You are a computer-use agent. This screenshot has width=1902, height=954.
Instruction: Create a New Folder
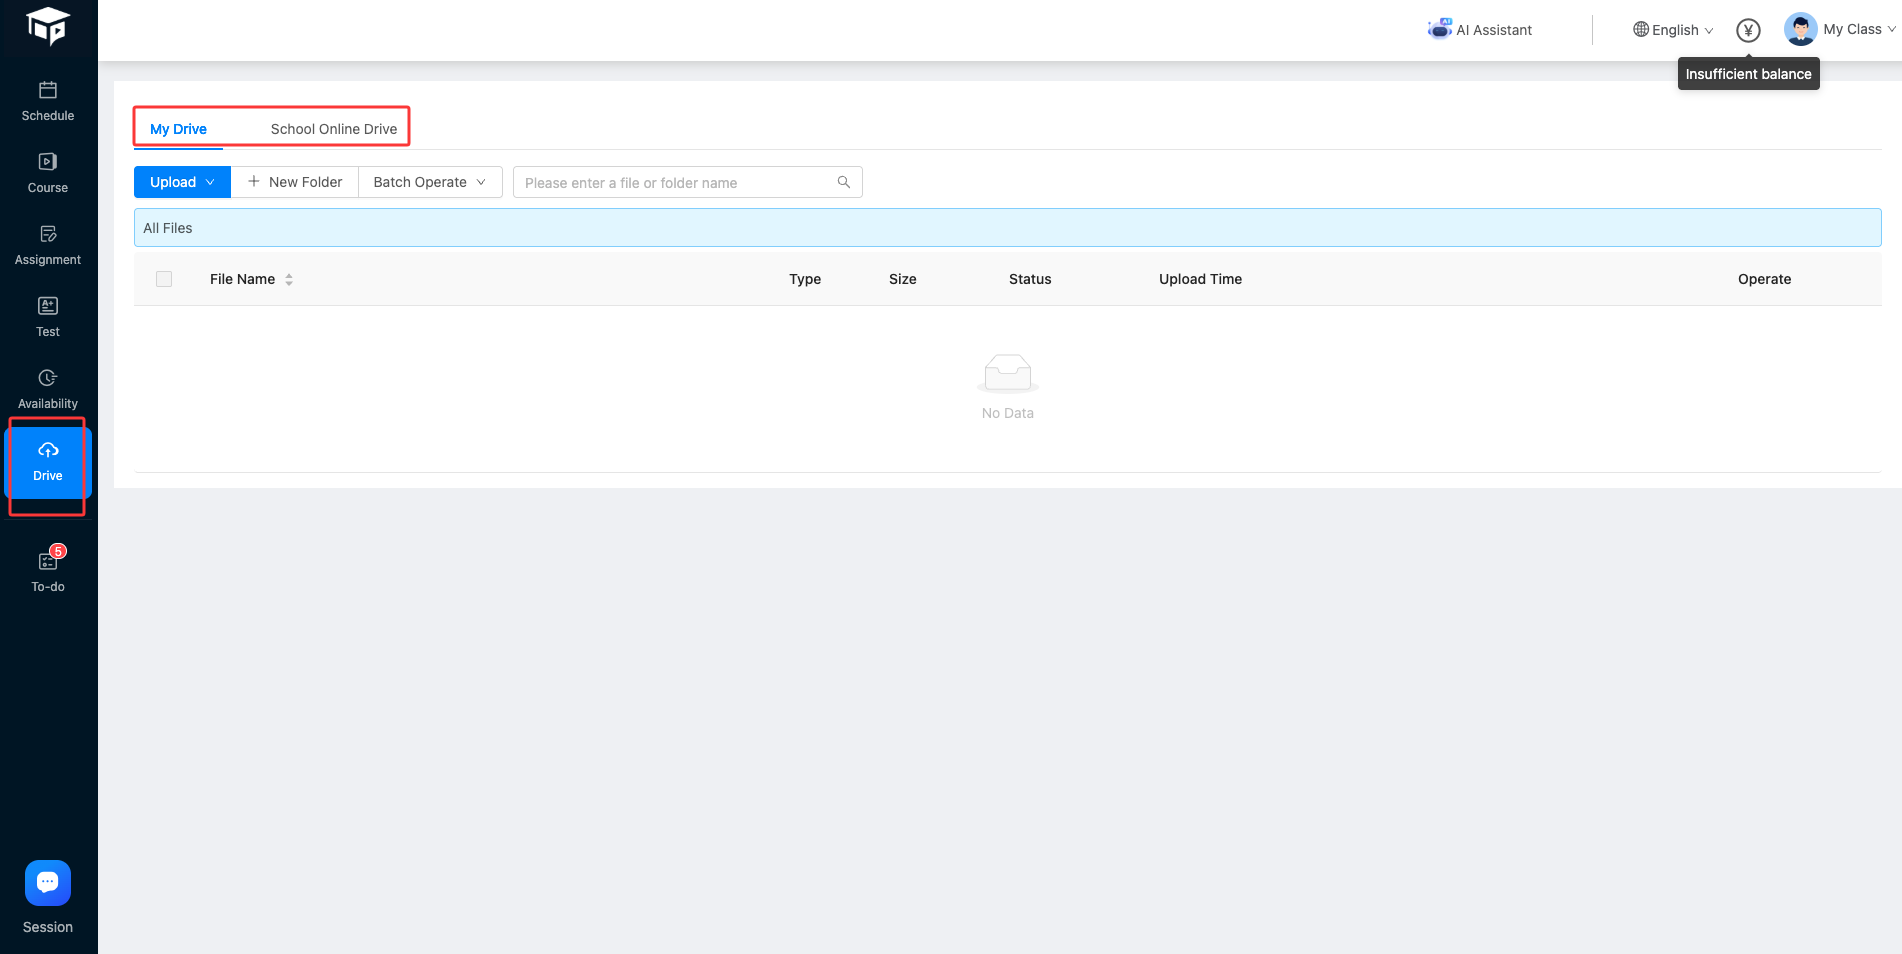[295, 182]
